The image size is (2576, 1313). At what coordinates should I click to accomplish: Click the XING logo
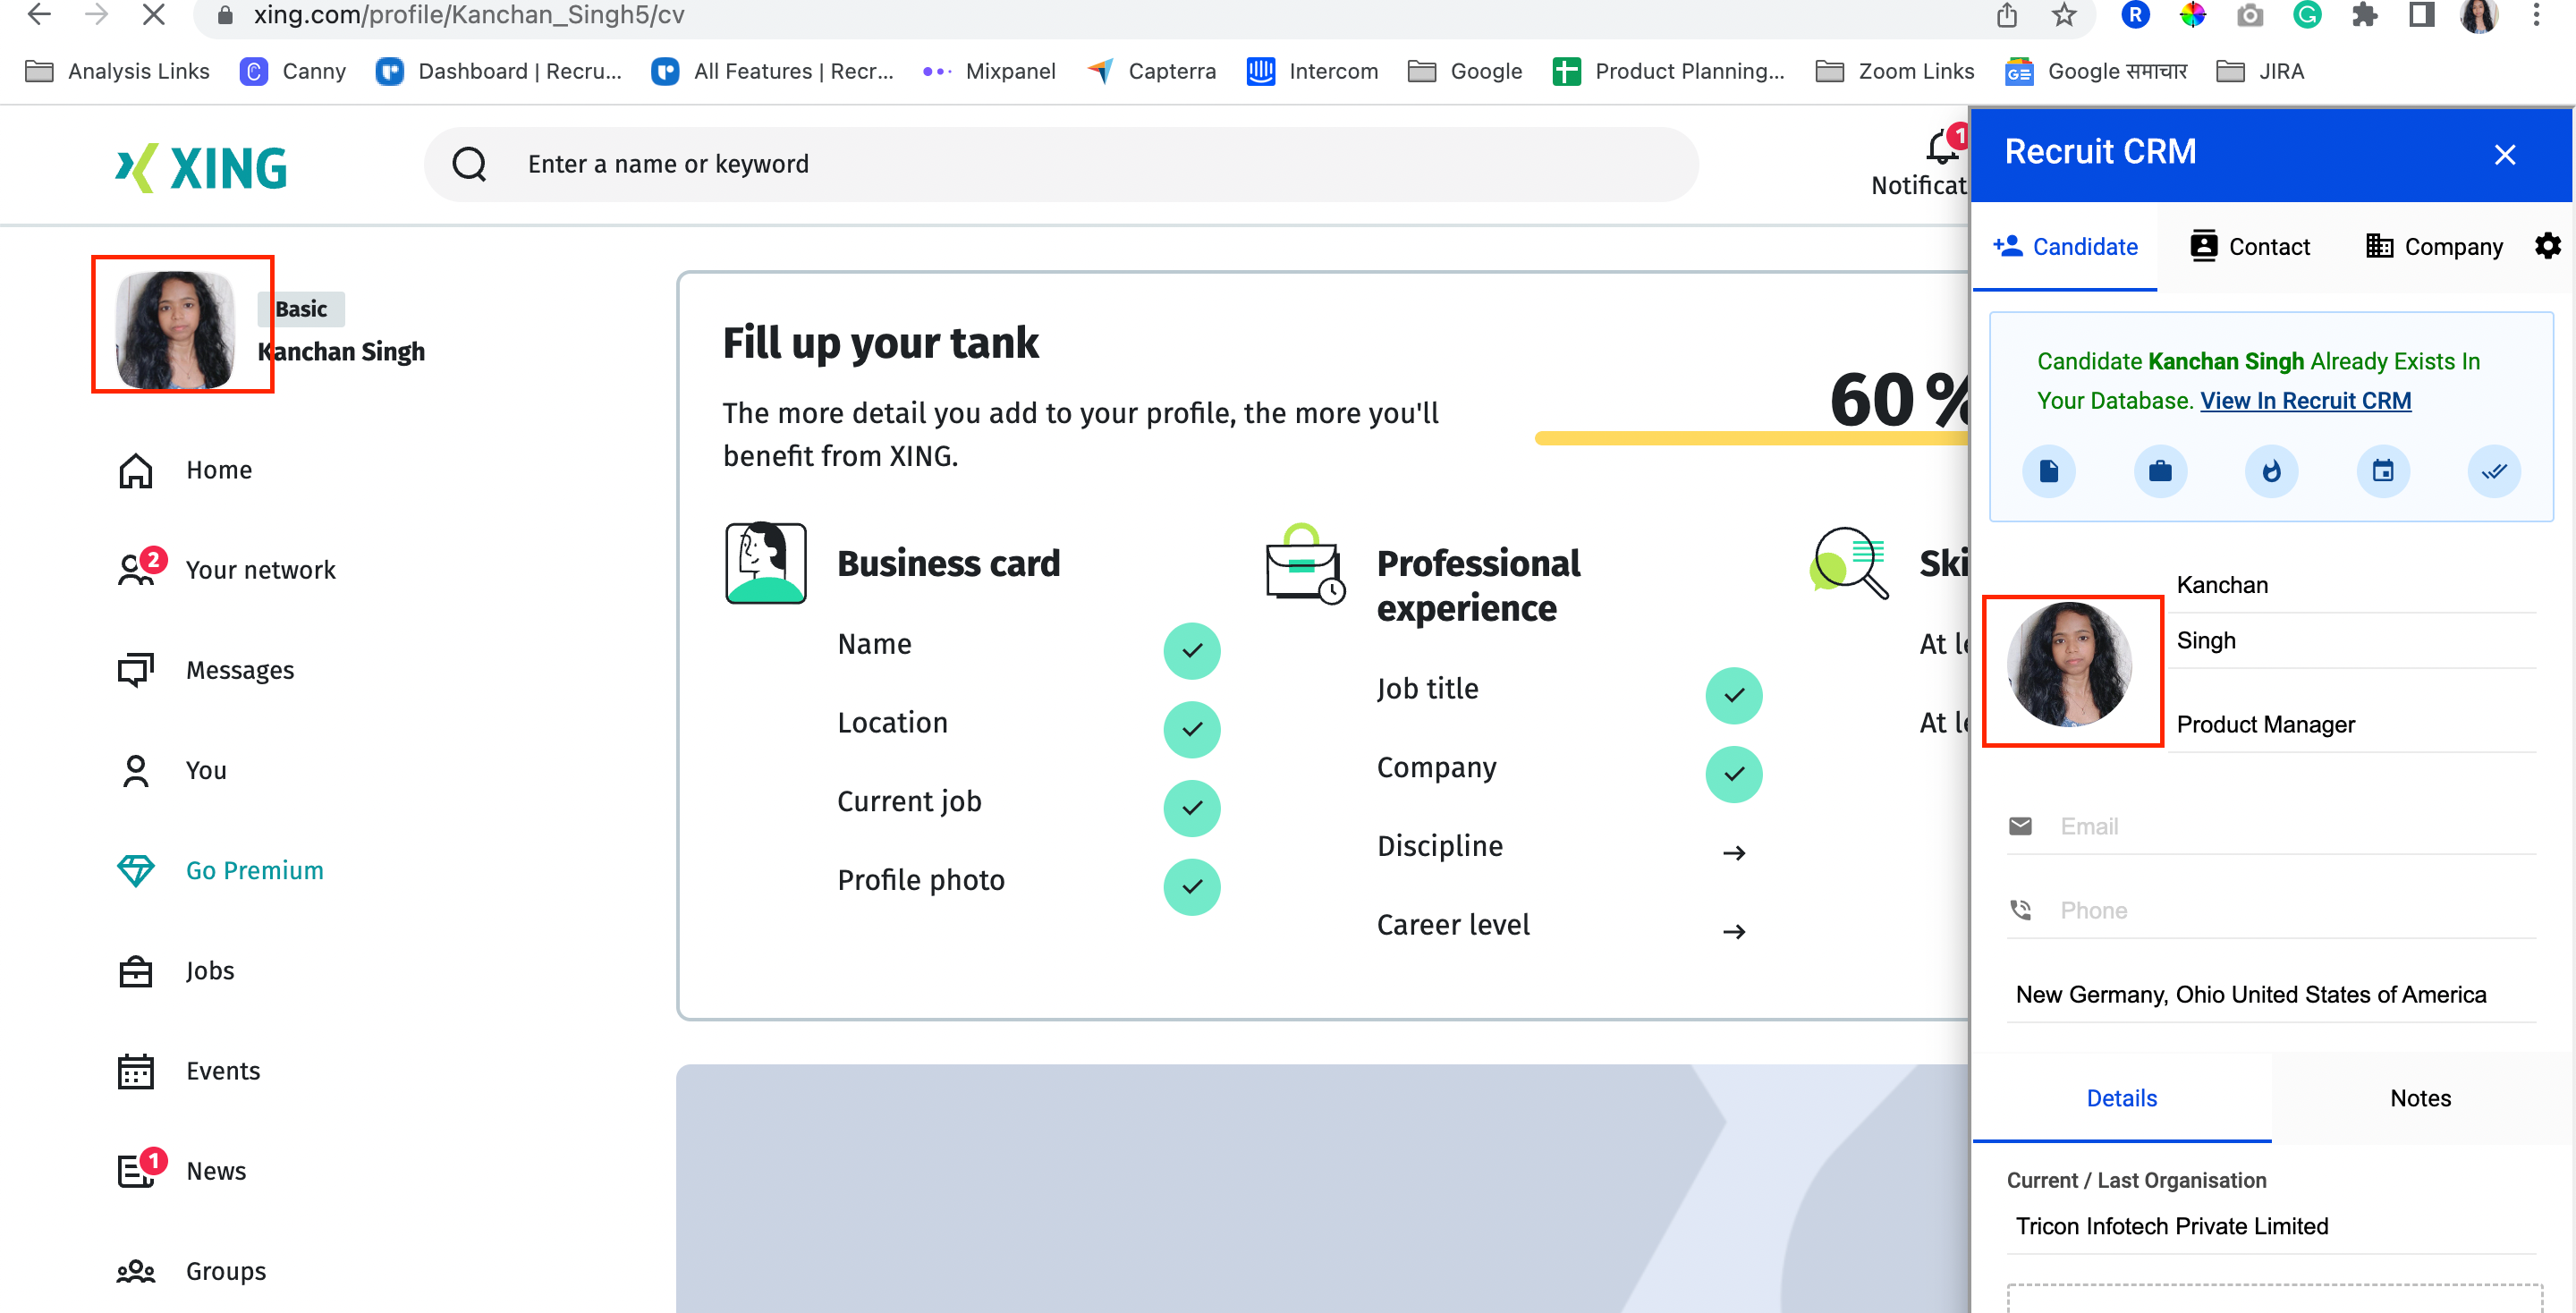click(x=201, y=167)
